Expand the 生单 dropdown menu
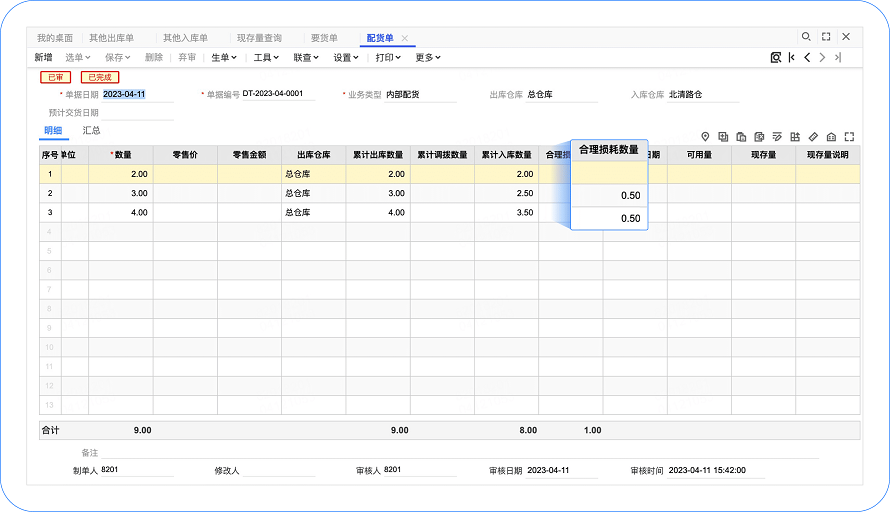This screenshot has width=890, height=512. pos(224,58)
